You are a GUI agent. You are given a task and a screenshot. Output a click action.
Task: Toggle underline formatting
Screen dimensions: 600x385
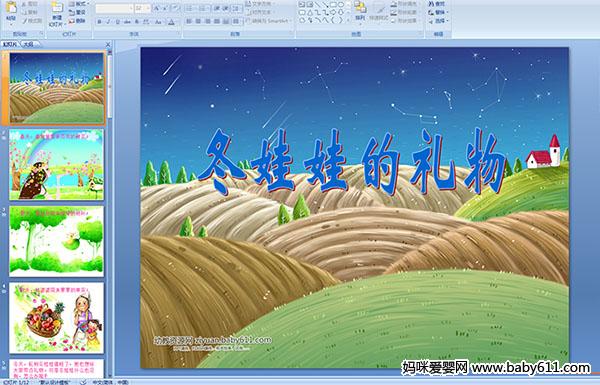[x=117, y=22]
